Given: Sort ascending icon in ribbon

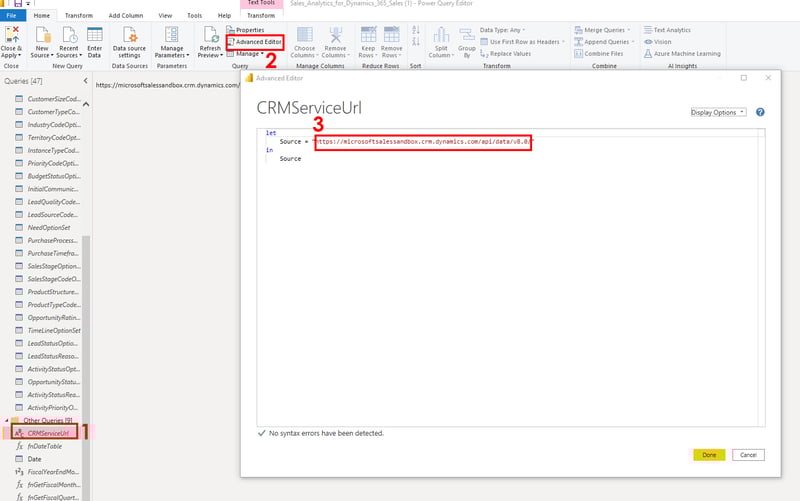Looking at the screenshot, I should 416,30.
